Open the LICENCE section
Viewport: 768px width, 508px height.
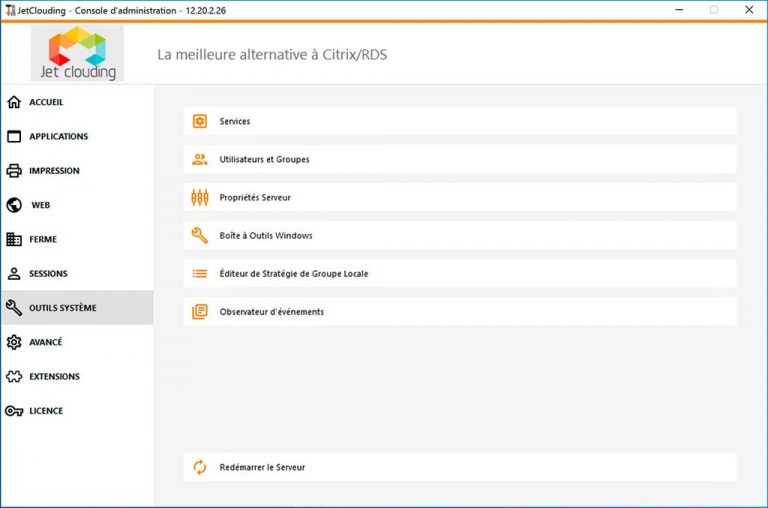pyautogui.click(x=77, y=411)
